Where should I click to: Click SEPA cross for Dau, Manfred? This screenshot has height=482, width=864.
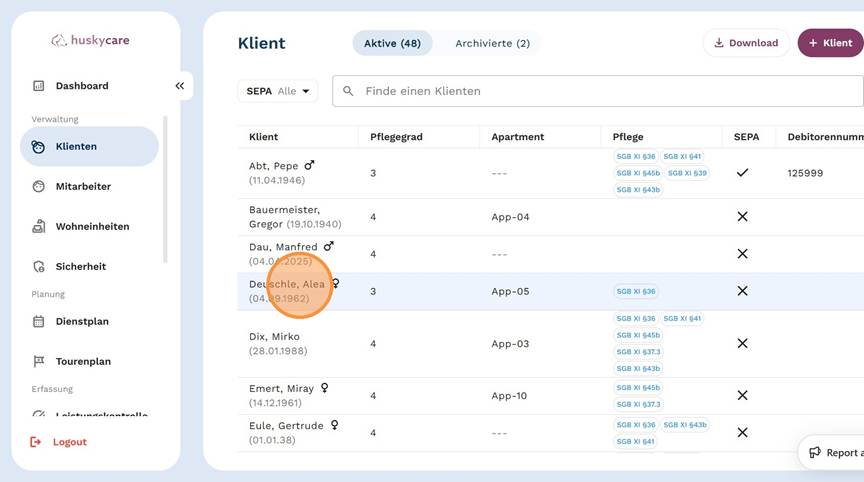pyautogui.click(x=742, y=254)
